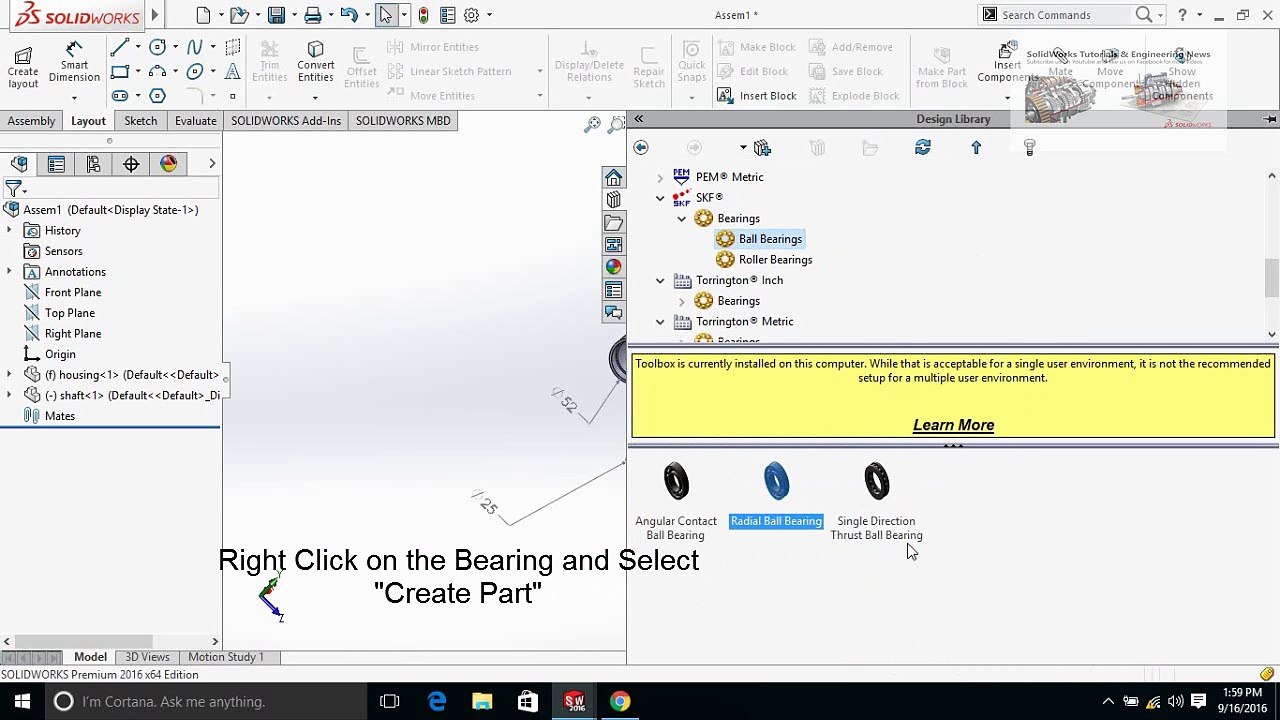Viewport: 1280px width, 720px height.
Task: Collapse the Torrington Metric folder
Action: pyautogui.click(x=660, y=322)
